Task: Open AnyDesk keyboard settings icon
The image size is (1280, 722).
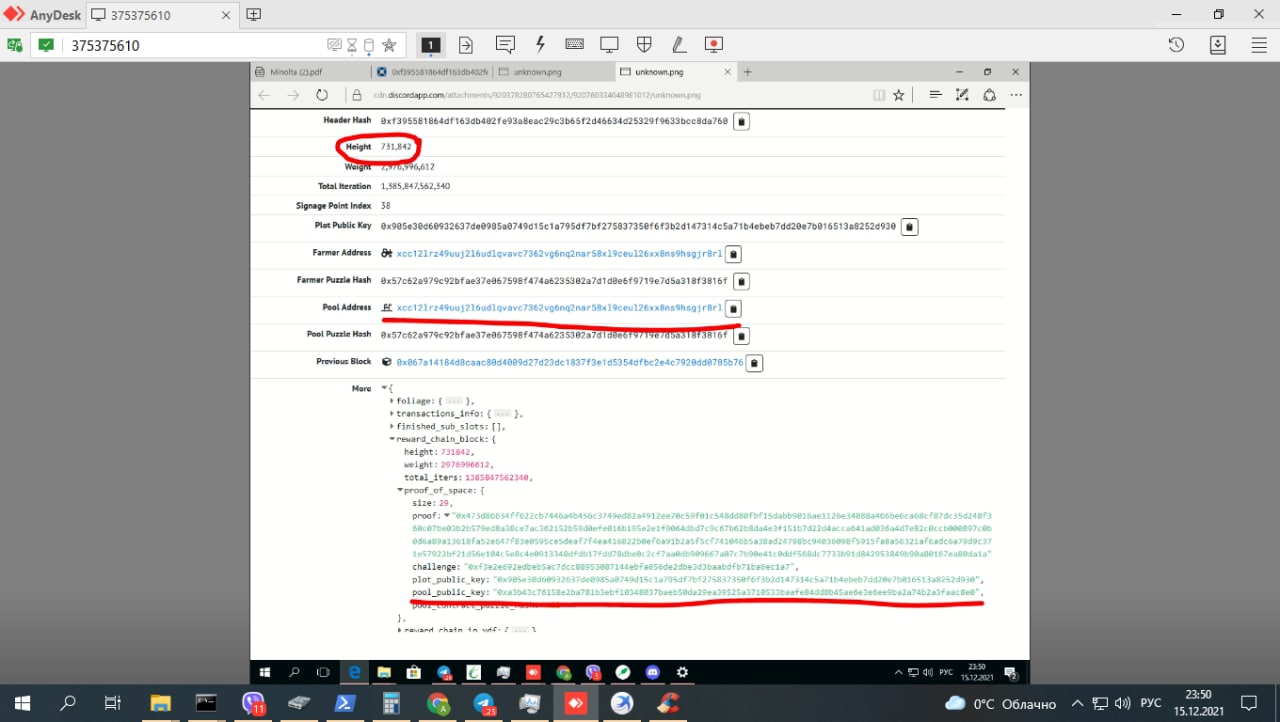Action: coord(574,45)
